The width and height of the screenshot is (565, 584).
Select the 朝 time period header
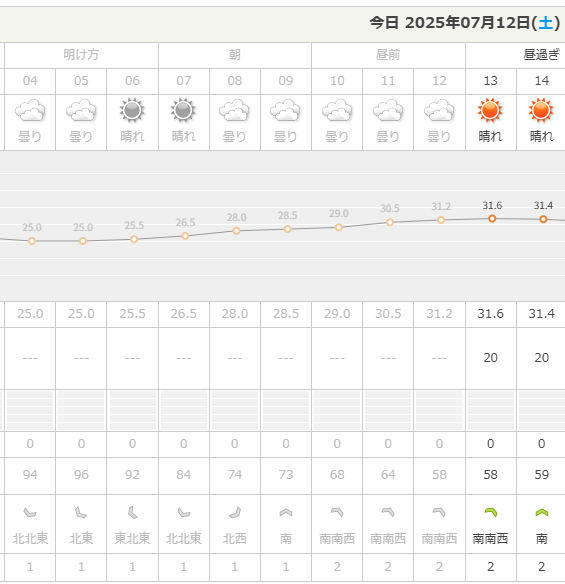tap(235, 55)
